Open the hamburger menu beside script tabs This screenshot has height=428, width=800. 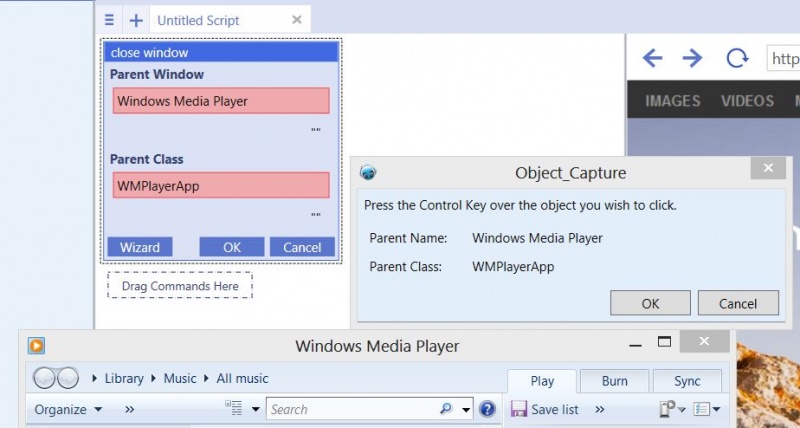click(109, 20)
